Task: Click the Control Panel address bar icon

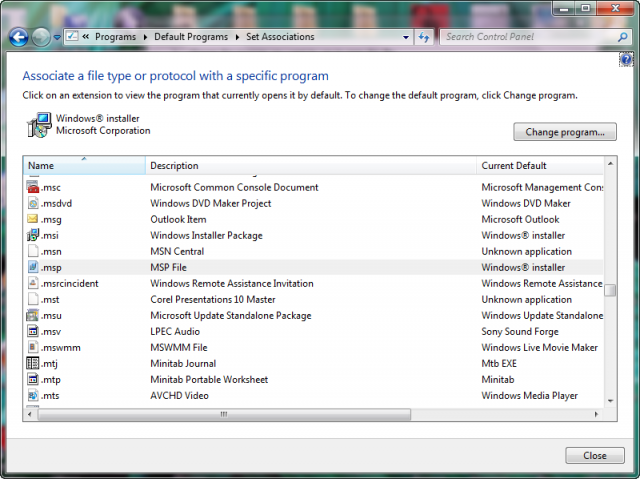Action: 72,36
